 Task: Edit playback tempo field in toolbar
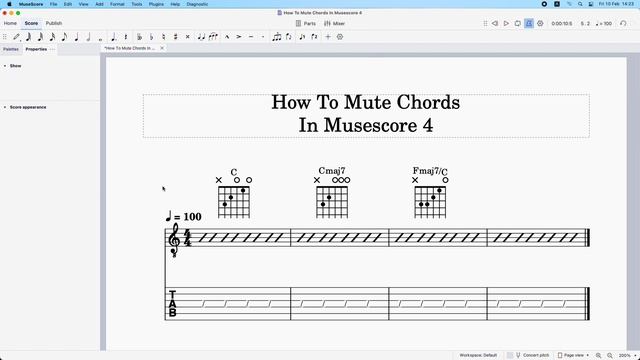tap(604, 24)
